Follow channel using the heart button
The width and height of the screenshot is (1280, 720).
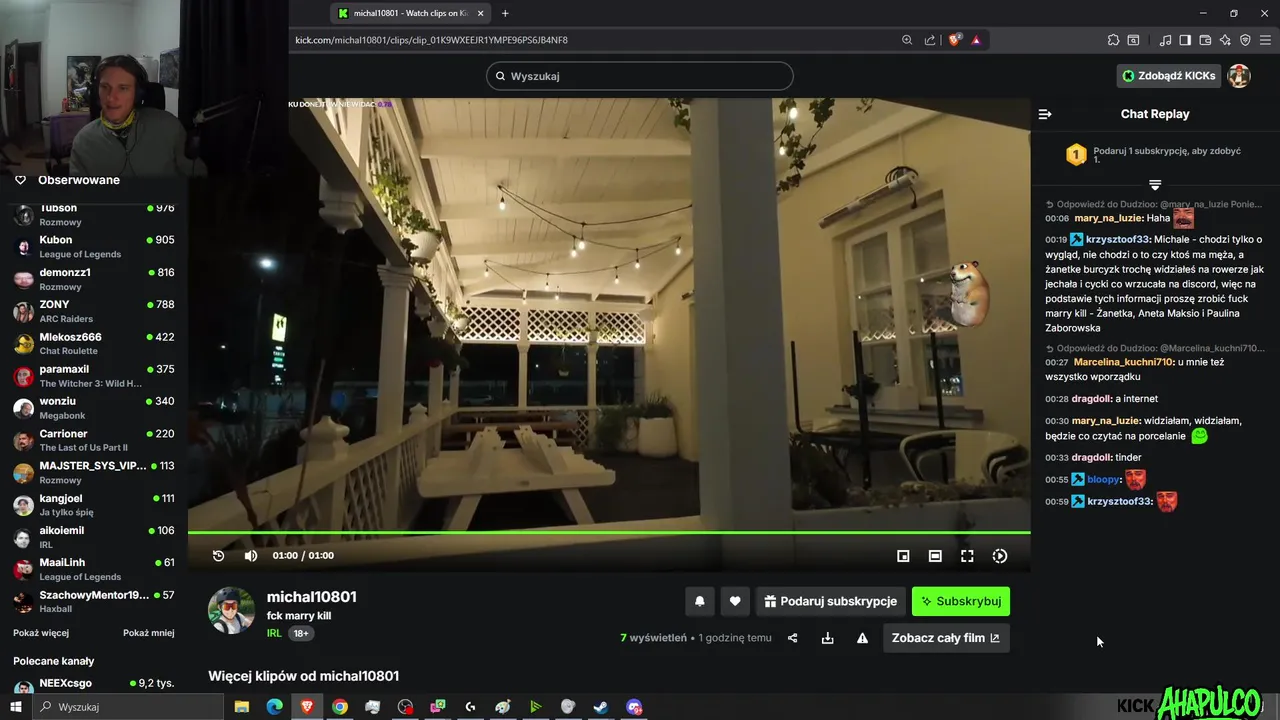pyautogui.click(x=735, y=601)
